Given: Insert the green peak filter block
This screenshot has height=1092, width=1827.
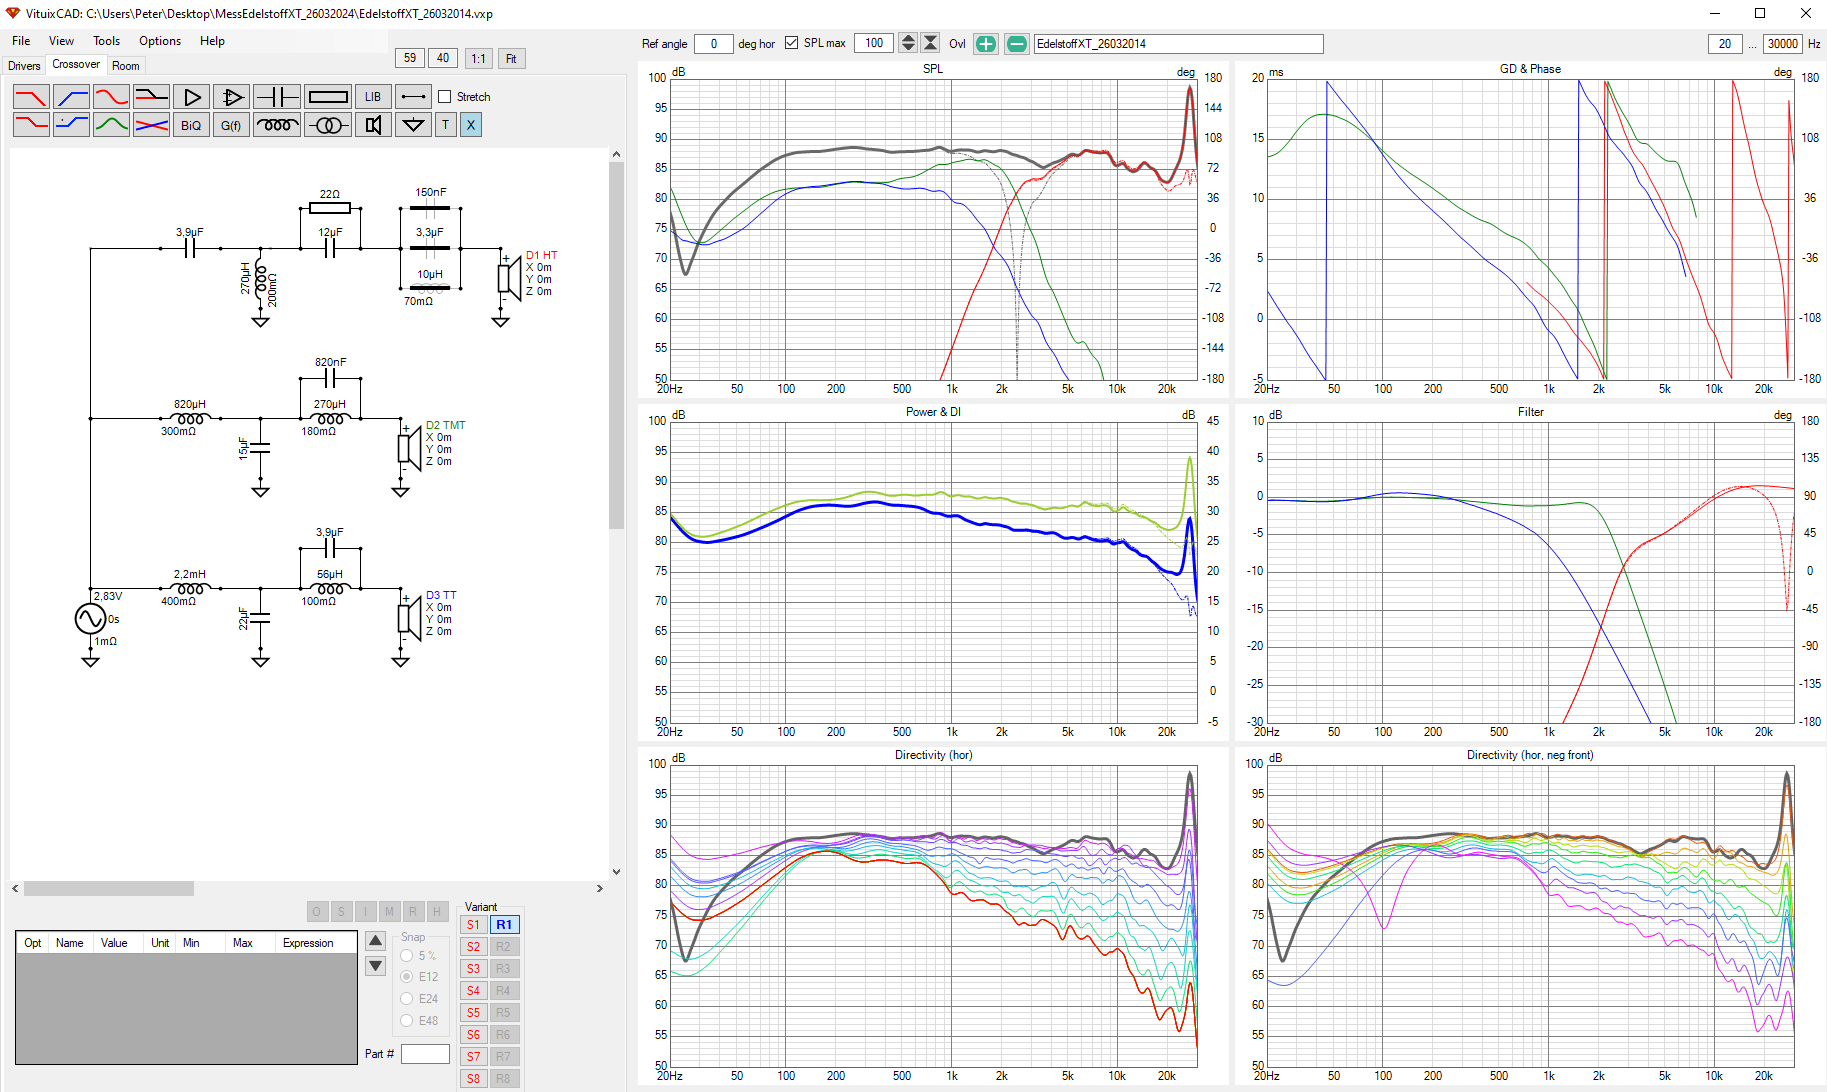Looking at the screenshot, I should point(111,125).
